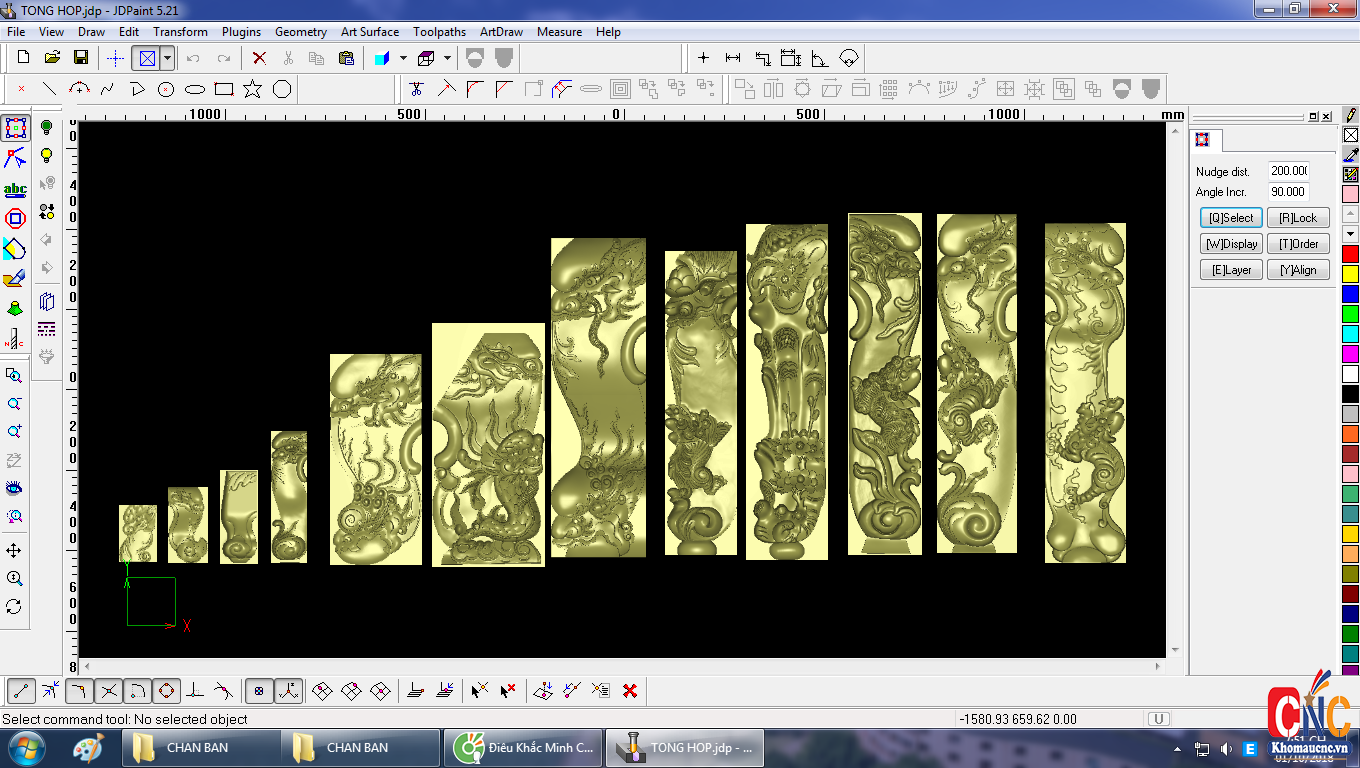Click the pan move arrows tool
The image size is (1360, 768).
14,551
